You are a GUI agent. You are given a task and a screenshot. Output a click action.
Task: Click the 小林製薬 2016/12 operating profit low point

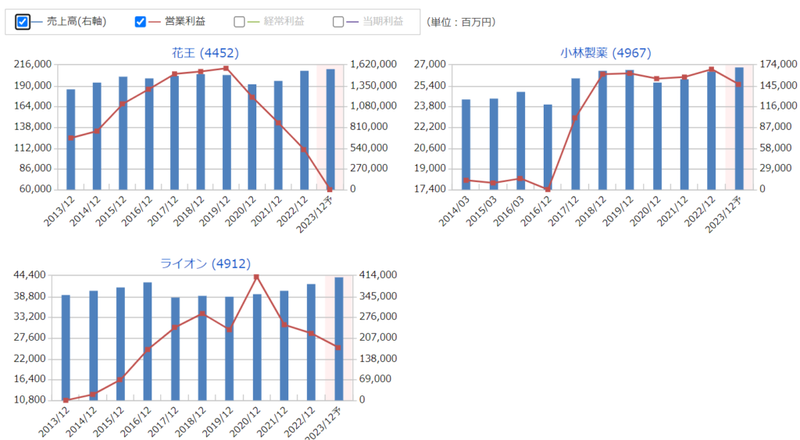coord(548,189)
